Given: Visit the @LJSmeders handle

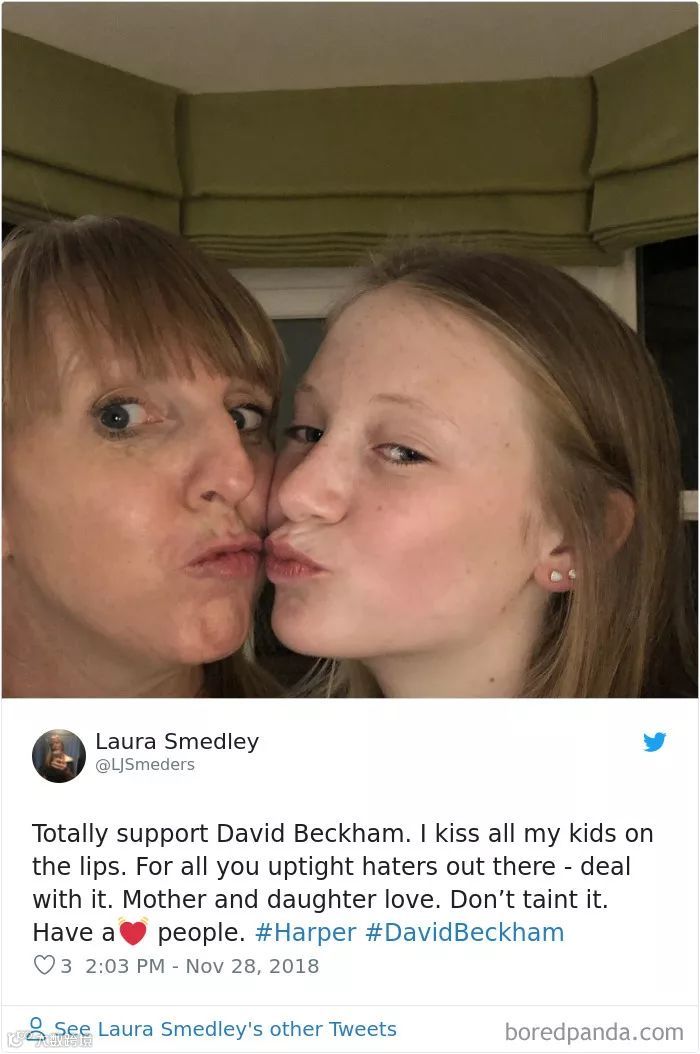Looking at the screenshot, I should coord(145,765).
